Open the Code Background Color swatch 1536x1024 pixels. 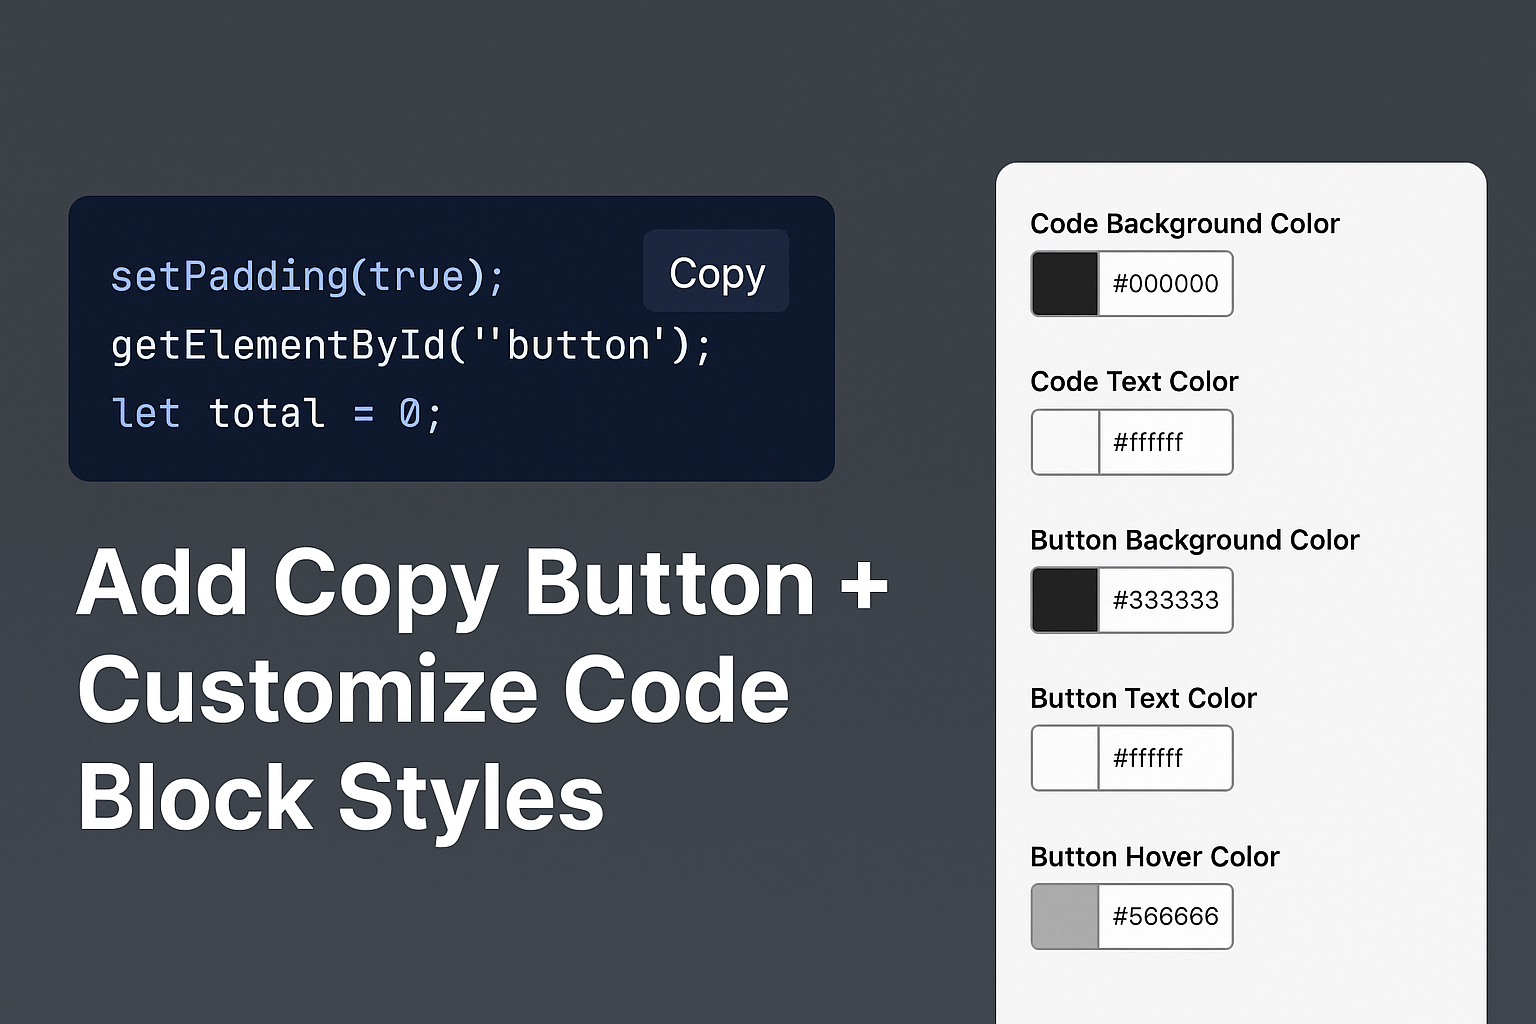point(1064,283)
